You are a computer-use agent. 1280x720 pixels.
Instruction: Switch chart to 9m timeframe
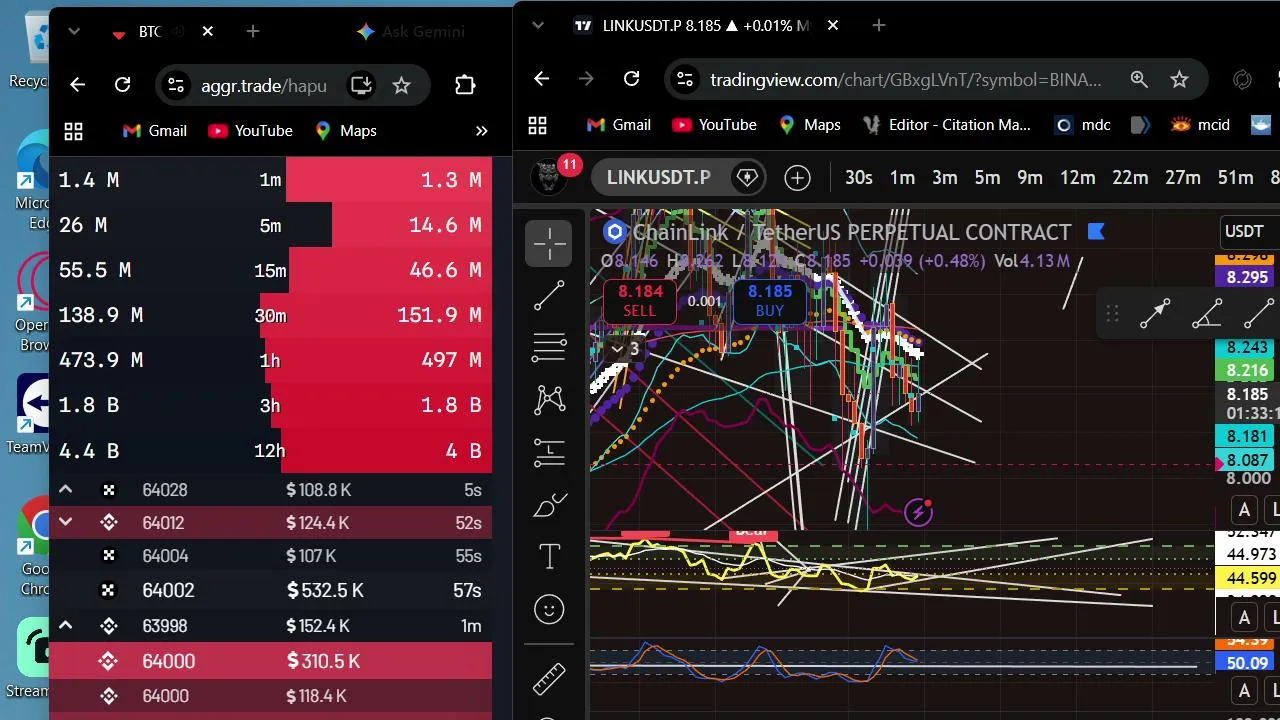(1030, 178)
